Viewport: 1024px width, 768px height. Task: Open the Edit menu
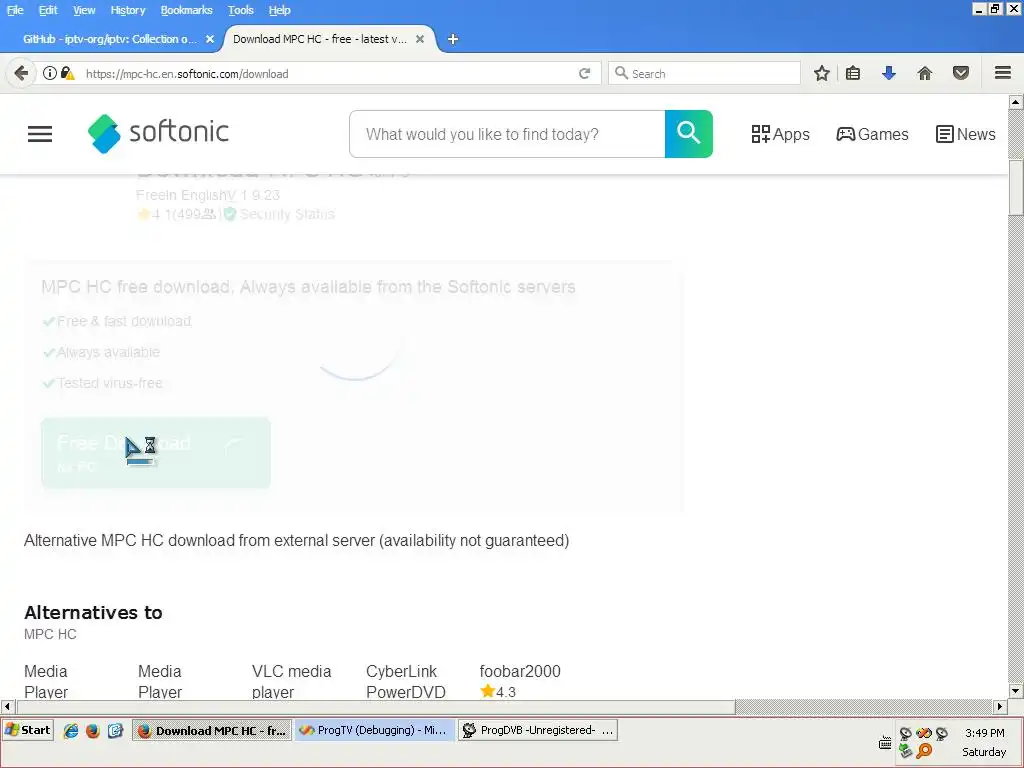pyautogui.click(x=48, y=10)
